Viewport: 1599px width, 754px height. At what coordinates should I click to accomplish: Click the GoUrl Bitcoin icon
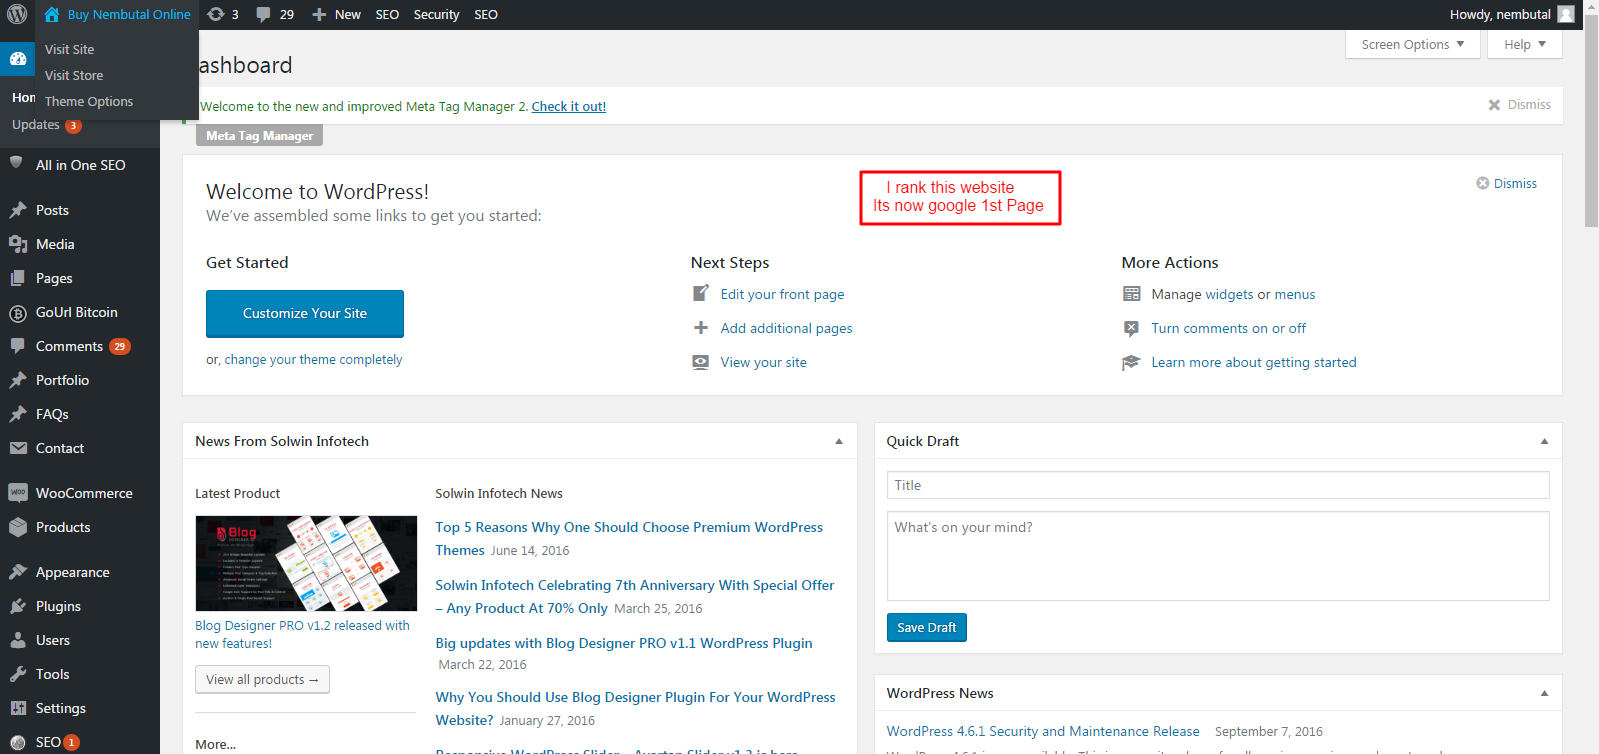pos(18,313)
